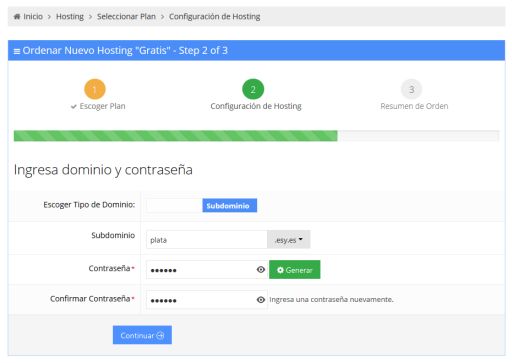Click the hamburger icon in blue header

tap(17, 51)
